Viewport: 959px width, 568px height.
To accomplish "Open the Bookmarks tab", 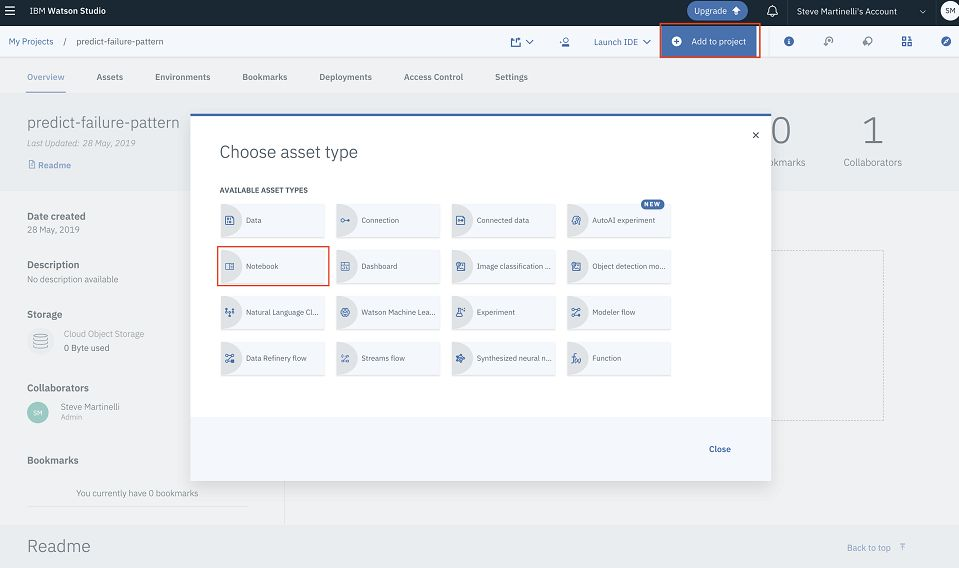I will [x=265, y=77].
